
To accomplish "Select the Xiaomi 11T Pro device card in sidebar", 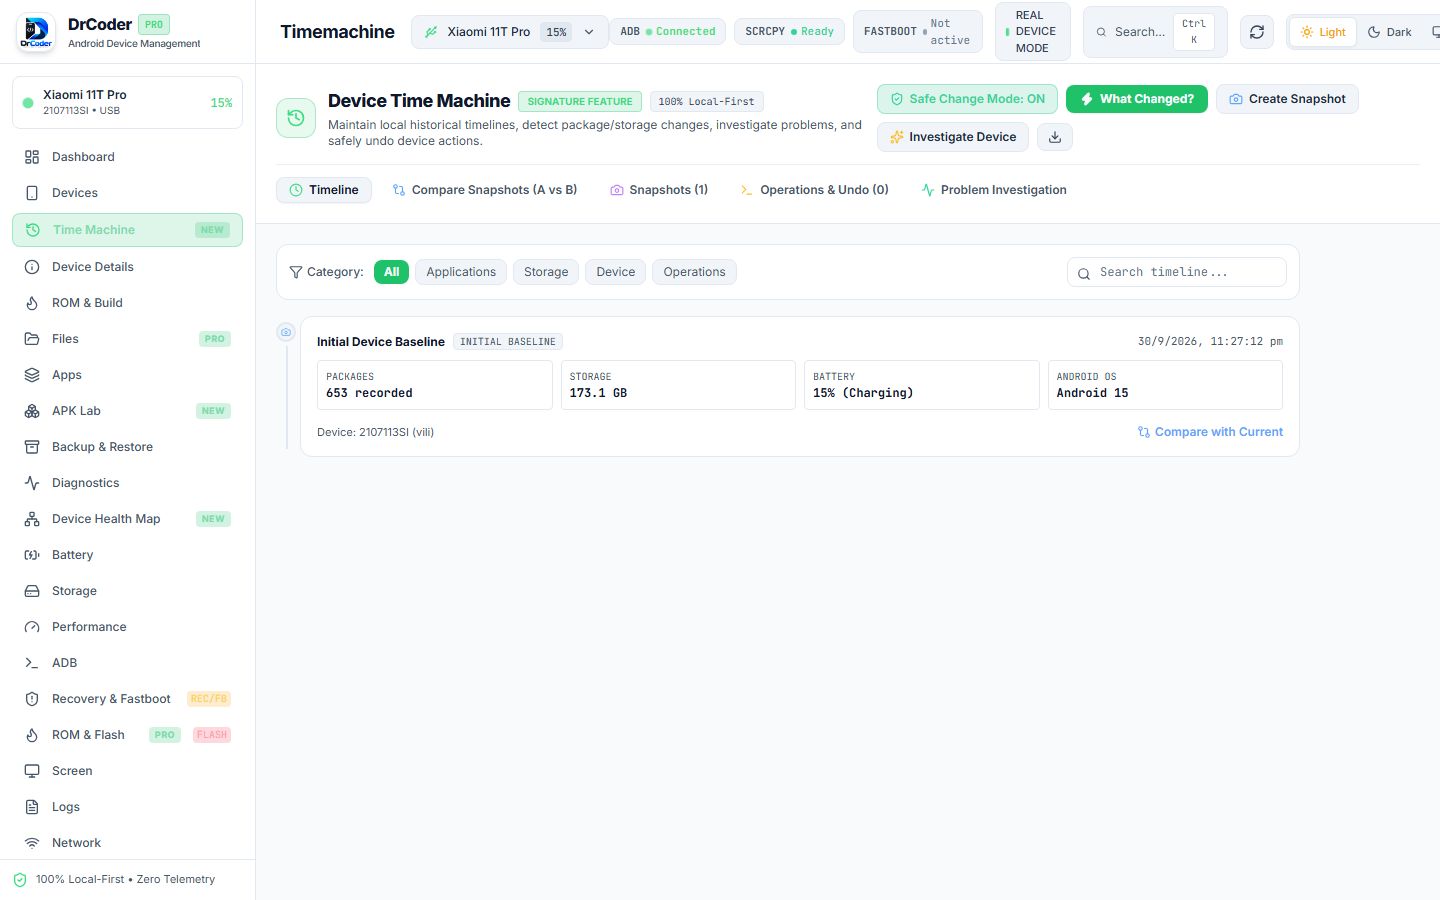I will point(127,103).
